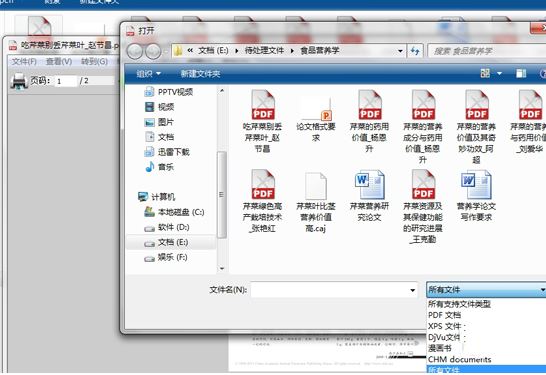Select PowerPoint file 论文格式要求
Image resolution: width=546 pixels, height=375 pixels.
tap(316, 120)
